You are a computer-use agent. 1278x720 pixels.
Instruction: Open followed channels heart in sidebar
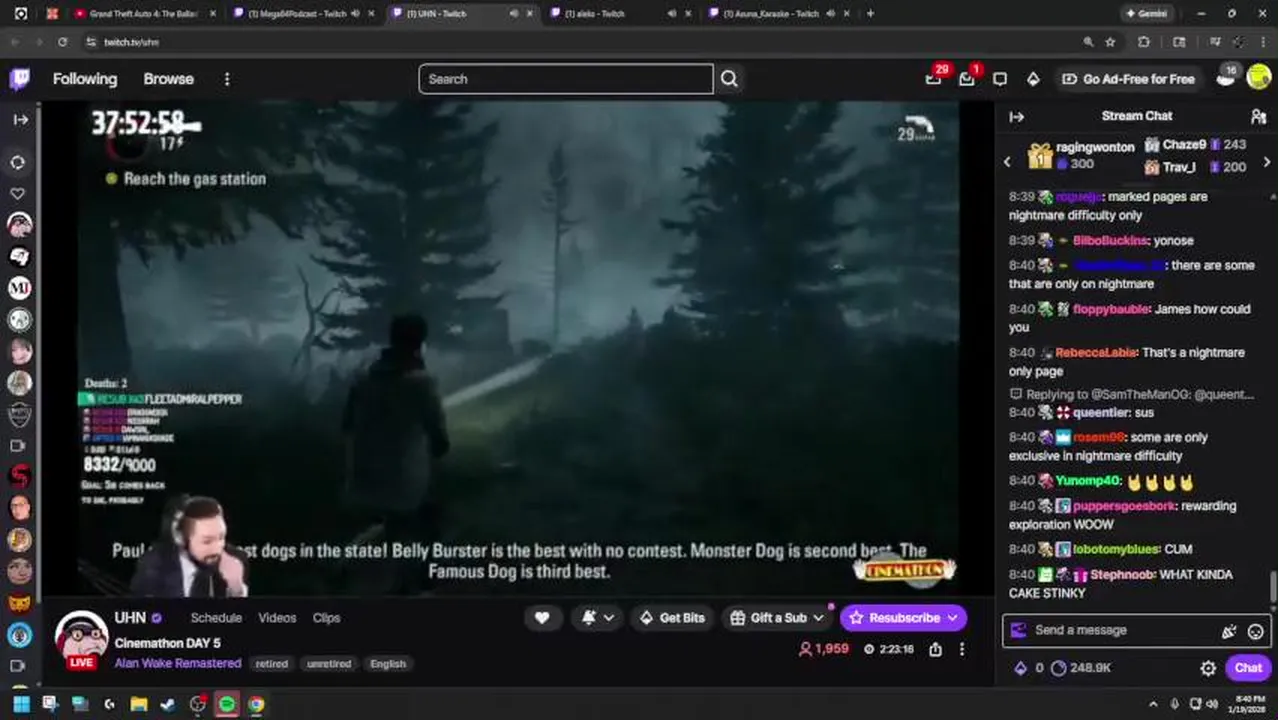[x=18, y=194]
